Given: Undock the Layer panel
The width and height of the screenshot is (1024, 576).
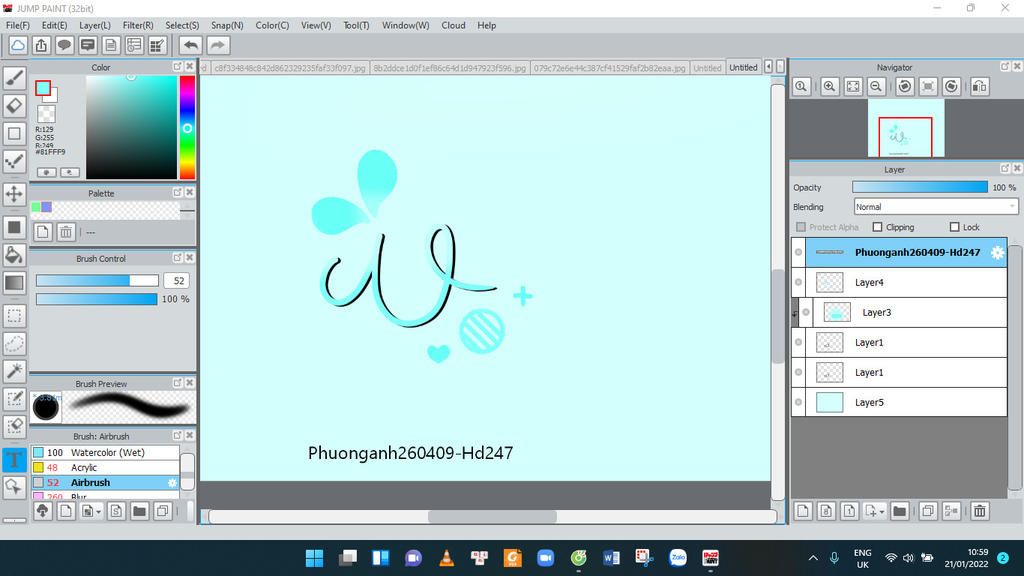Looking at the screenshot, I should coord(1005,168).
